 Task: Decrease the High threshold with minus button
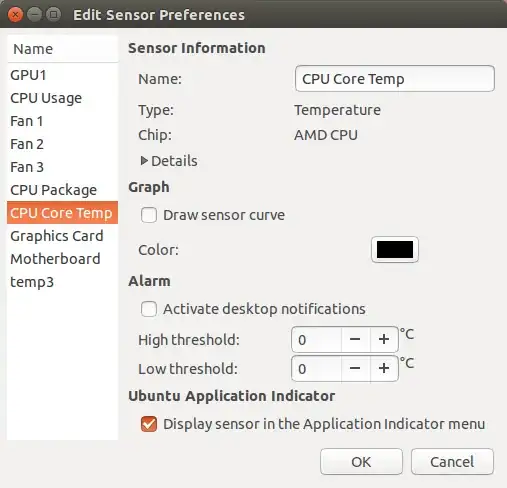pos(355,340)
